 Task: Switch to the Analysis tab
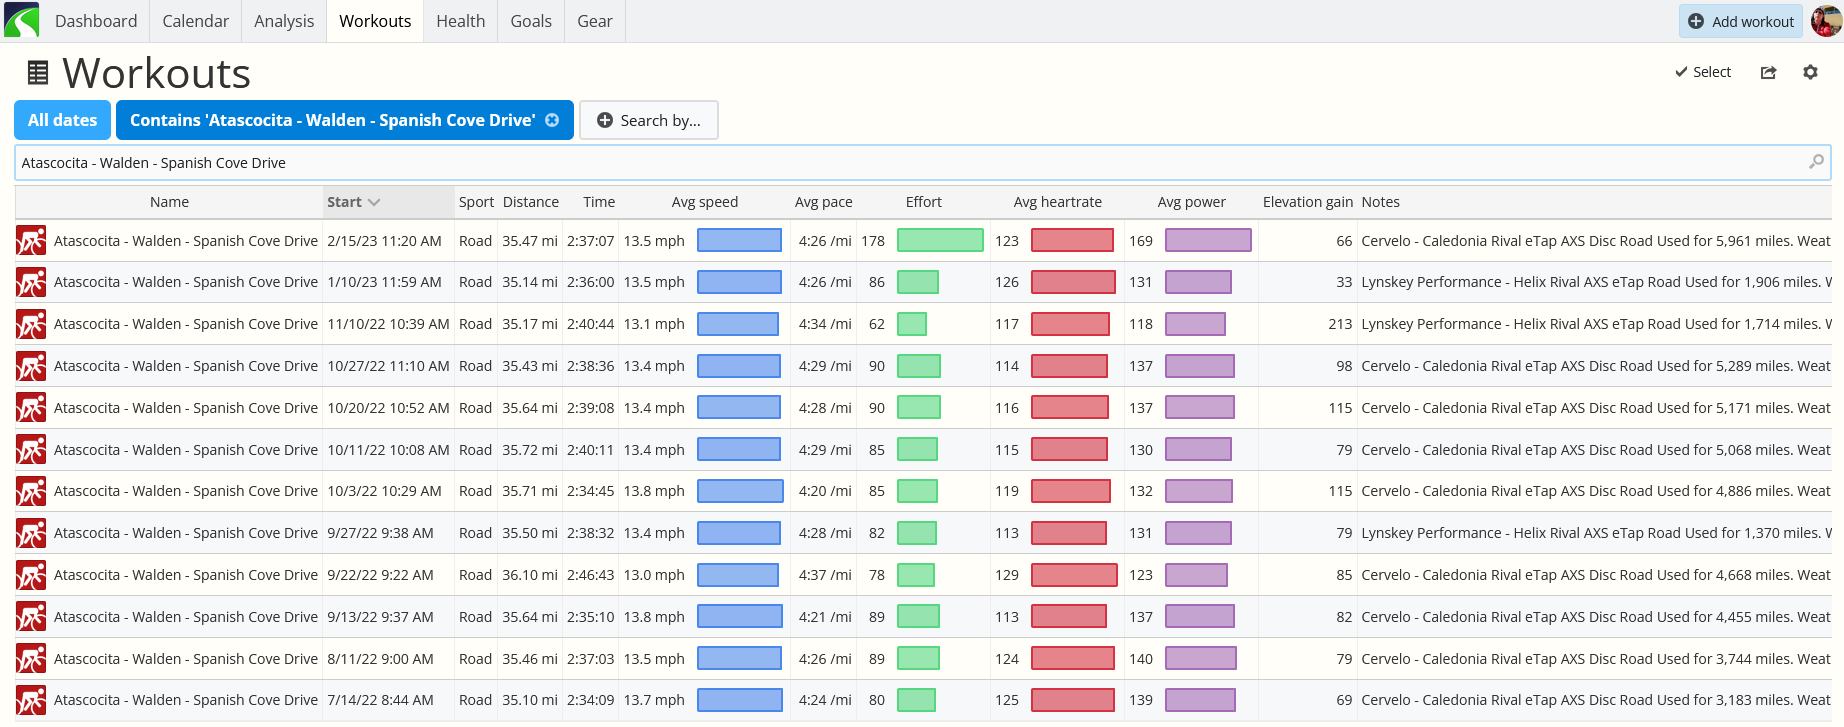[x=284, y=21]
